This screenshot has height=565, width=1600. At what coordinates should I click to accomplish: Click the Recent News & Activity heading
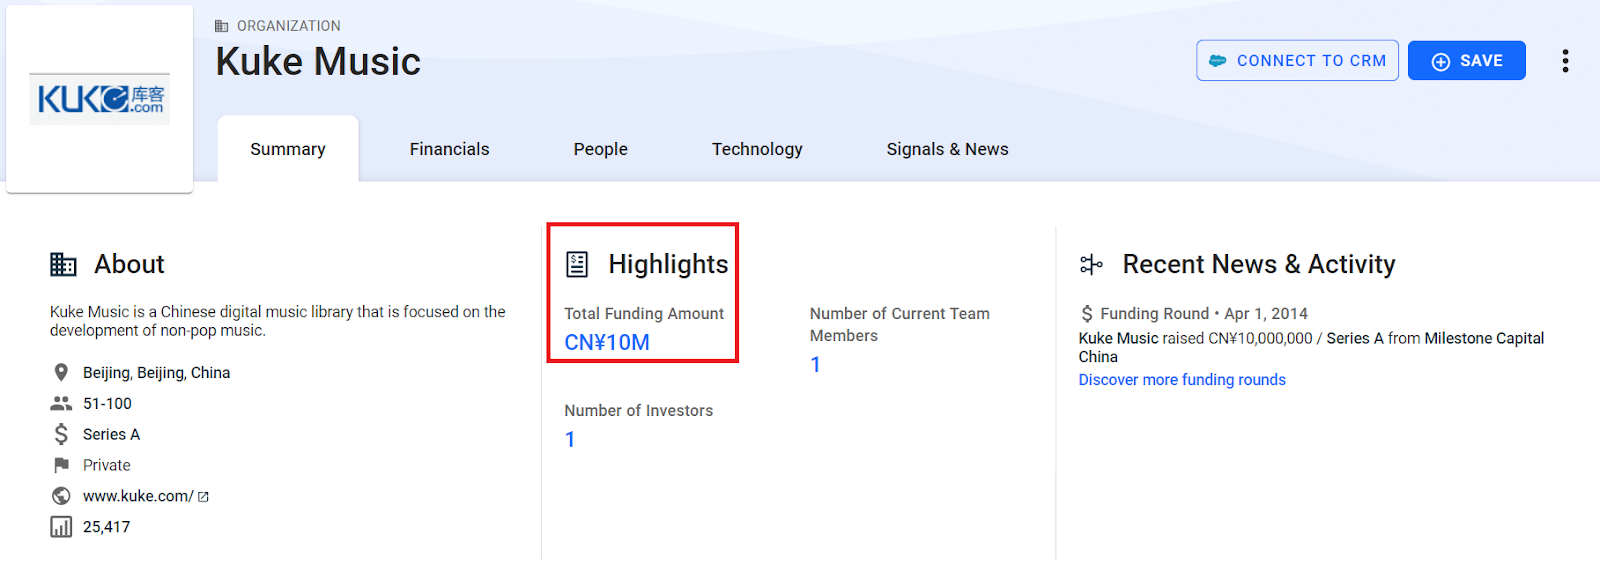tap(1259, 264)
